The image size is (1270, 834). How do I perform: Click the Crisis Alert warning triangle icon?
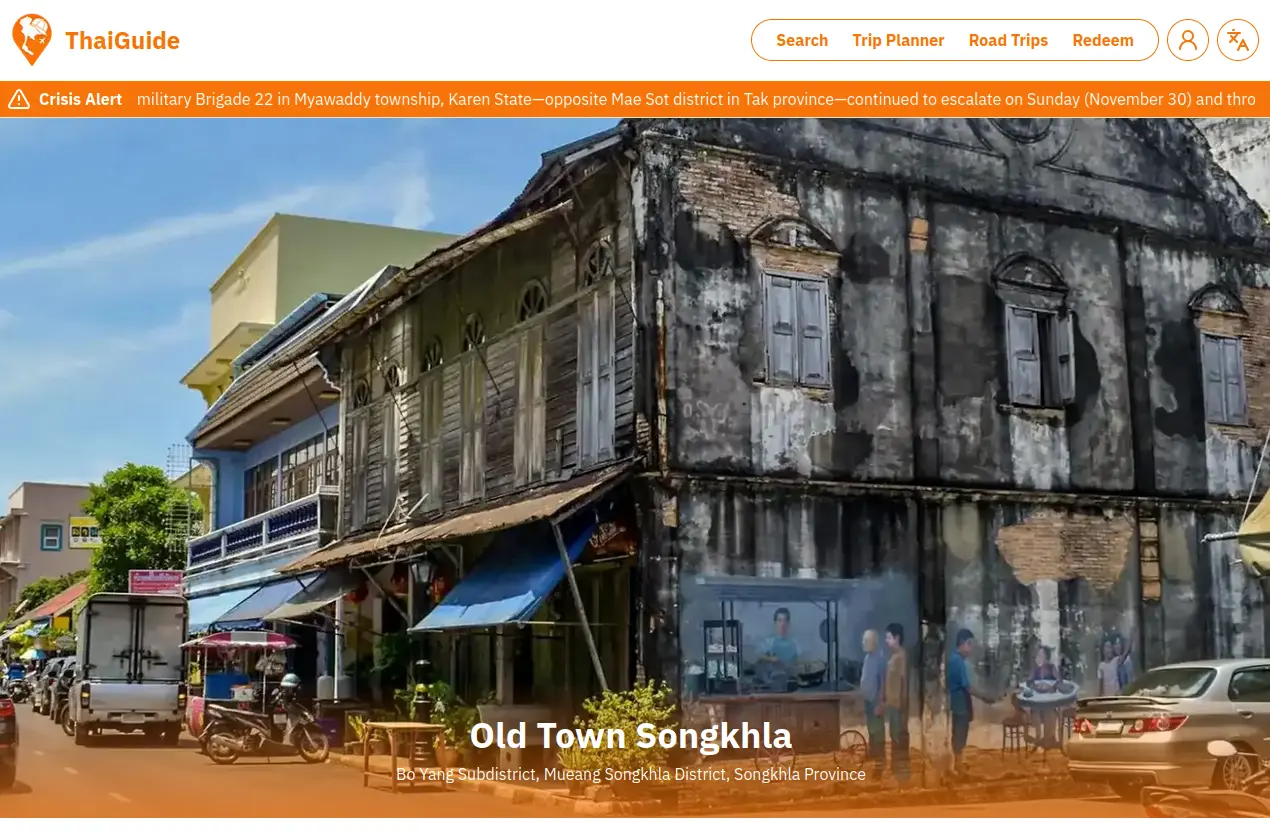(x=19, y=99)
